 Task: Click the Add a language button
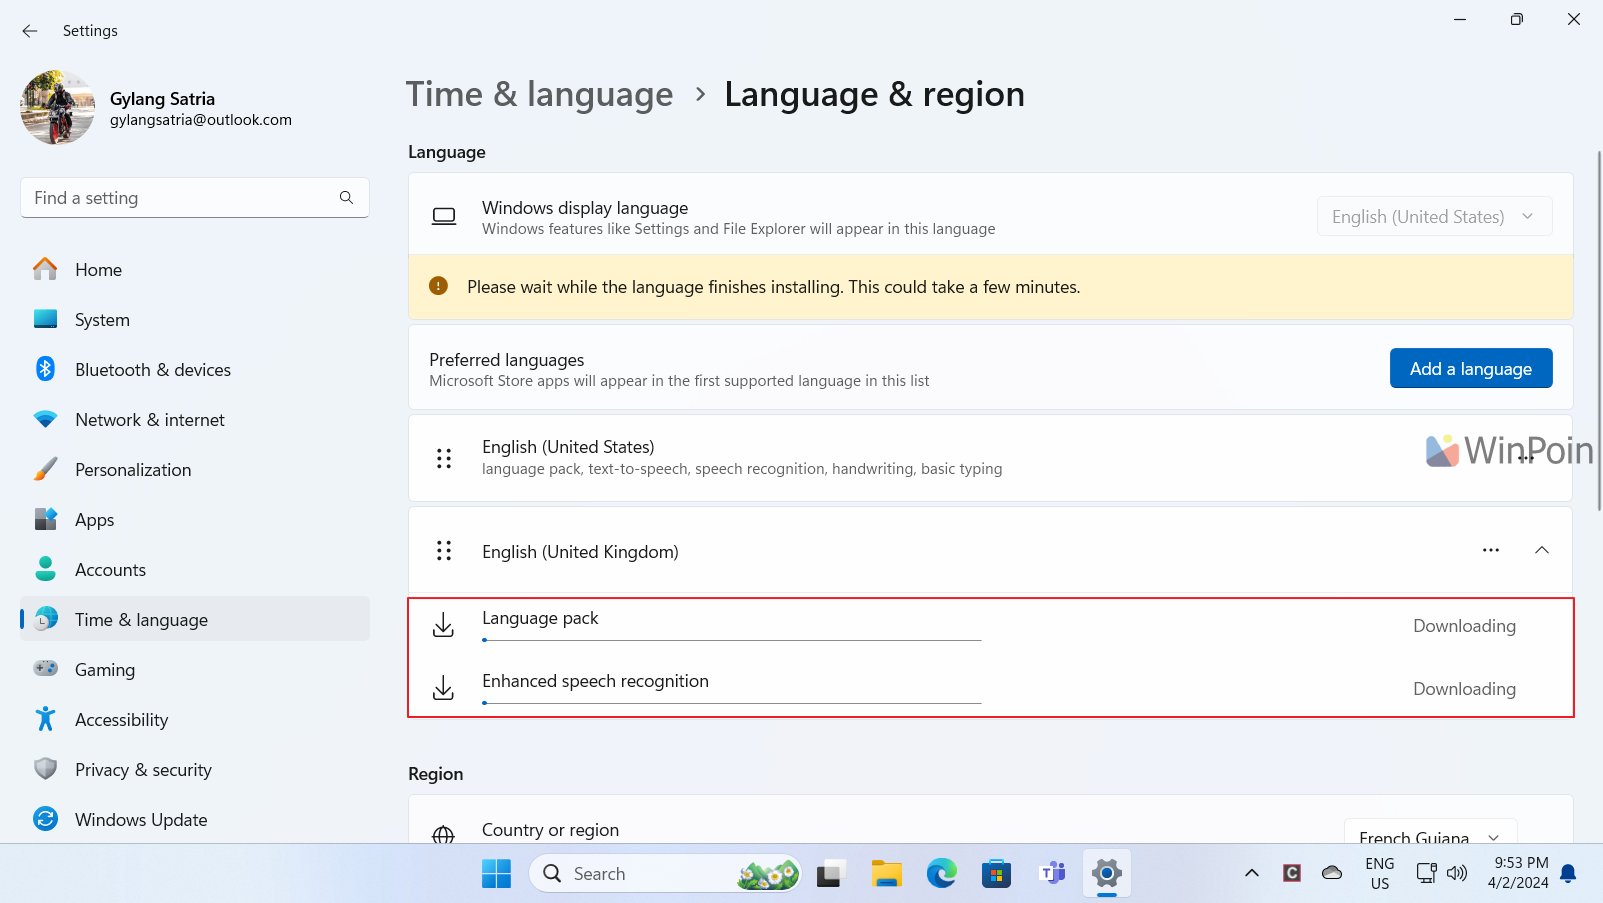pyautogui.click(x=1471, y=368)
